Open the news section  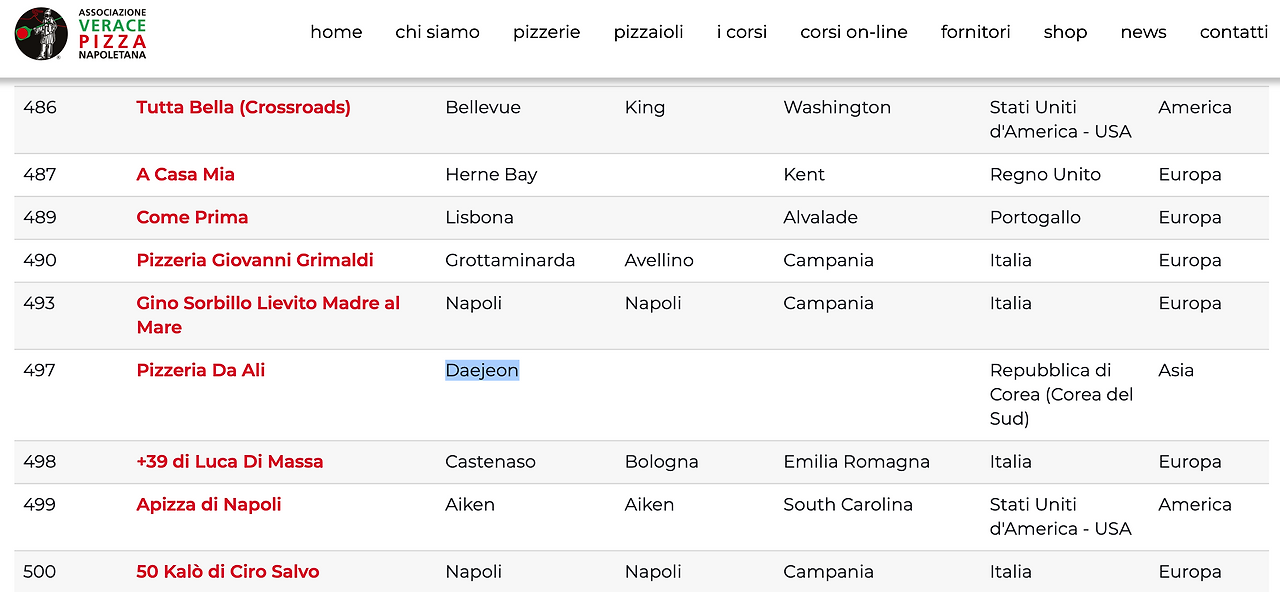[1143, 32]
